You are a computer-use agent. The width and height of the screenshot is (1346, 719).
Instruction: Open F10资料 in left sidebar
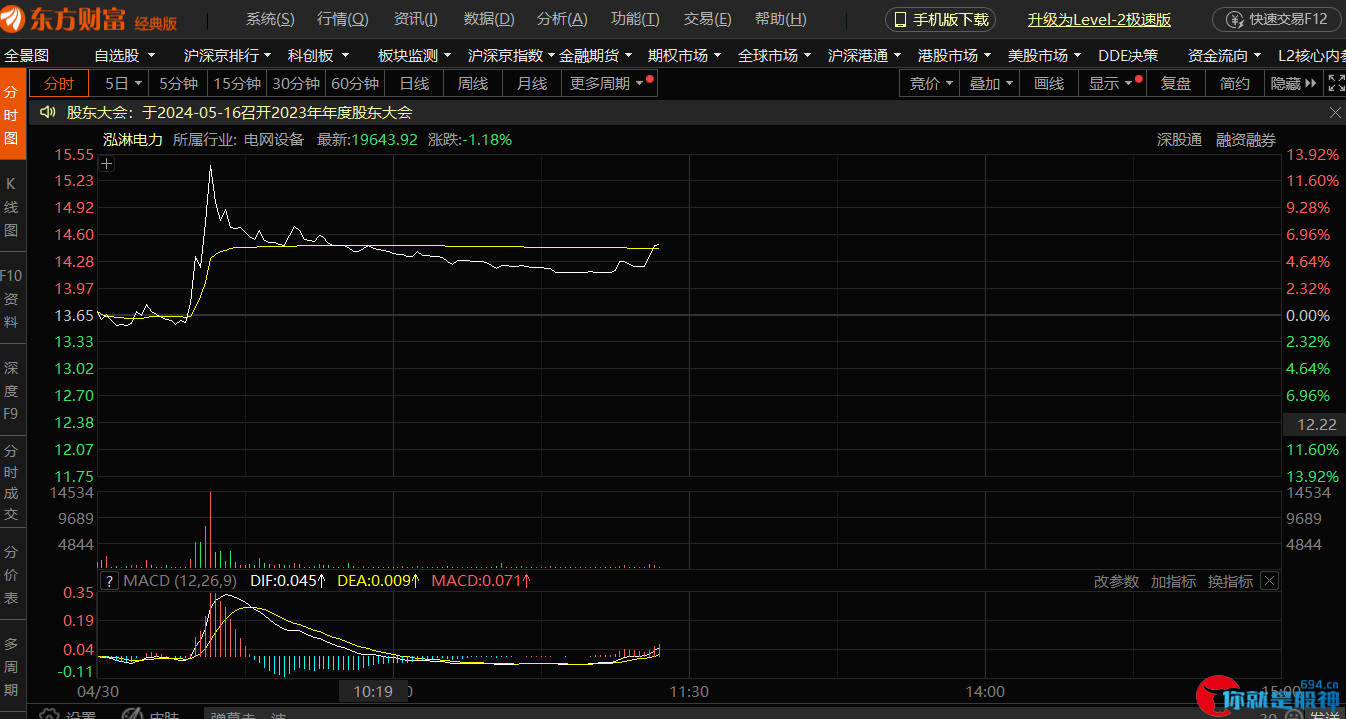pos(12,299)
